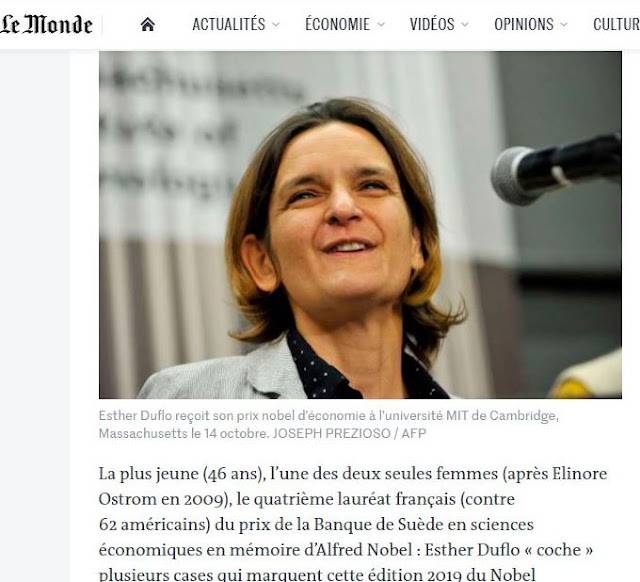Viewport: 640px width, 582px height.
Task: Click the photo of Esther Duflo
Action: coord(360,224)
